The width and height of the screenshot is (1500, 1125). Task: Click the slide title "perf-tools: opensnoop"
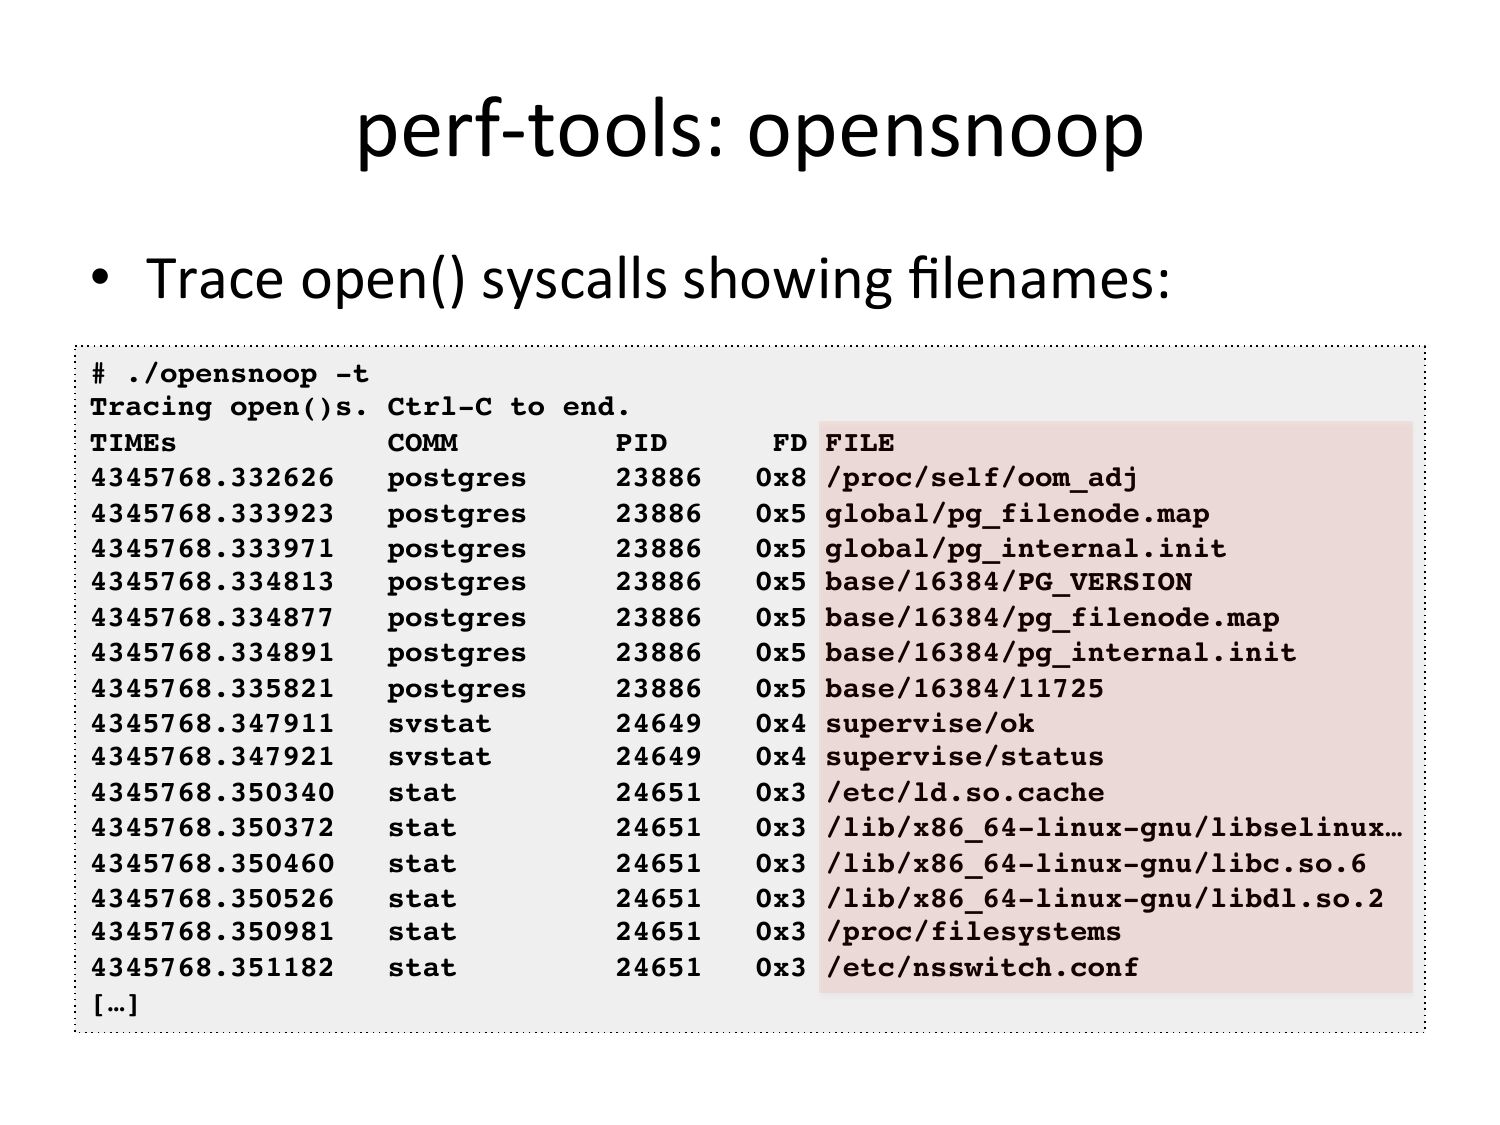pyautogui.click(x=749, y=131)
